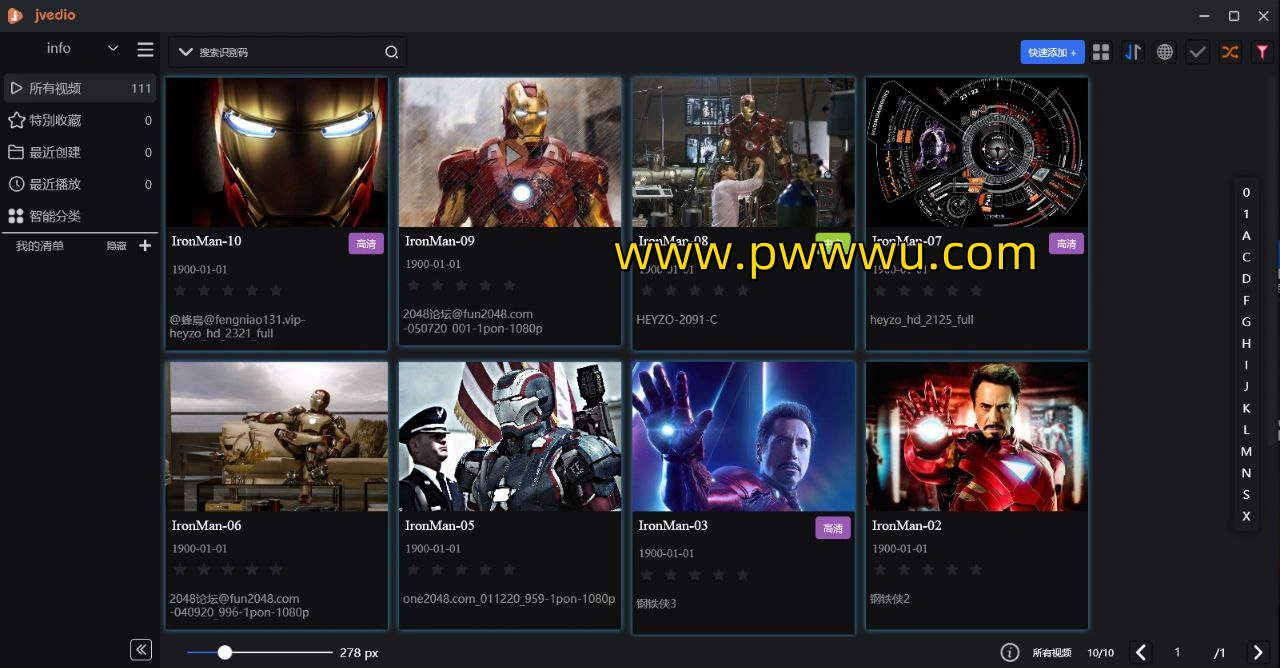Expand the search type dropdown arrow
1280x668 pixels.
pos(186,52)
